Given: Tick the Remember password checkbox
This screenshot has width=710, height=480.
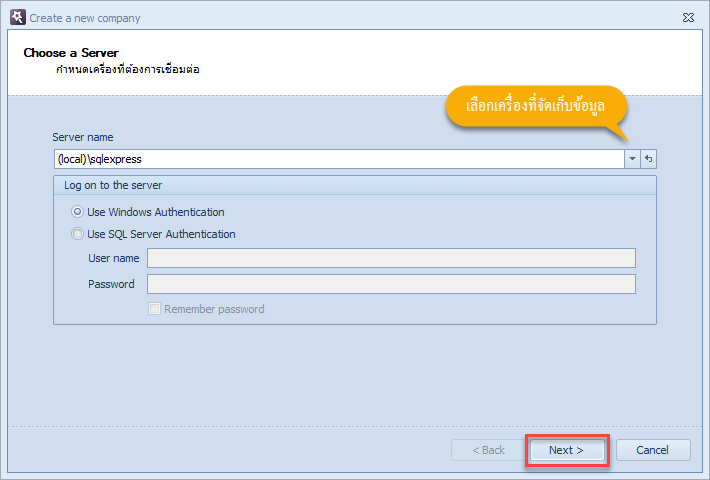Looking at the screenshot, I should 154,309.
